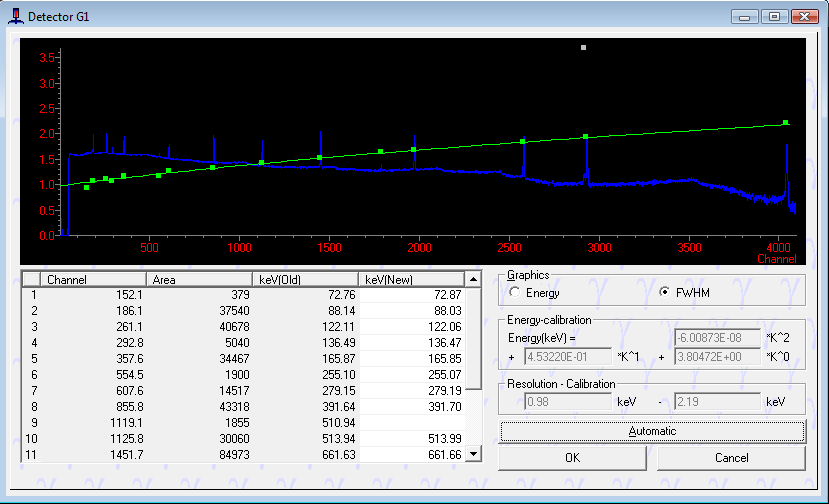
Task: Click the 0.98 keV resolution field
Action: pos(567,401)
